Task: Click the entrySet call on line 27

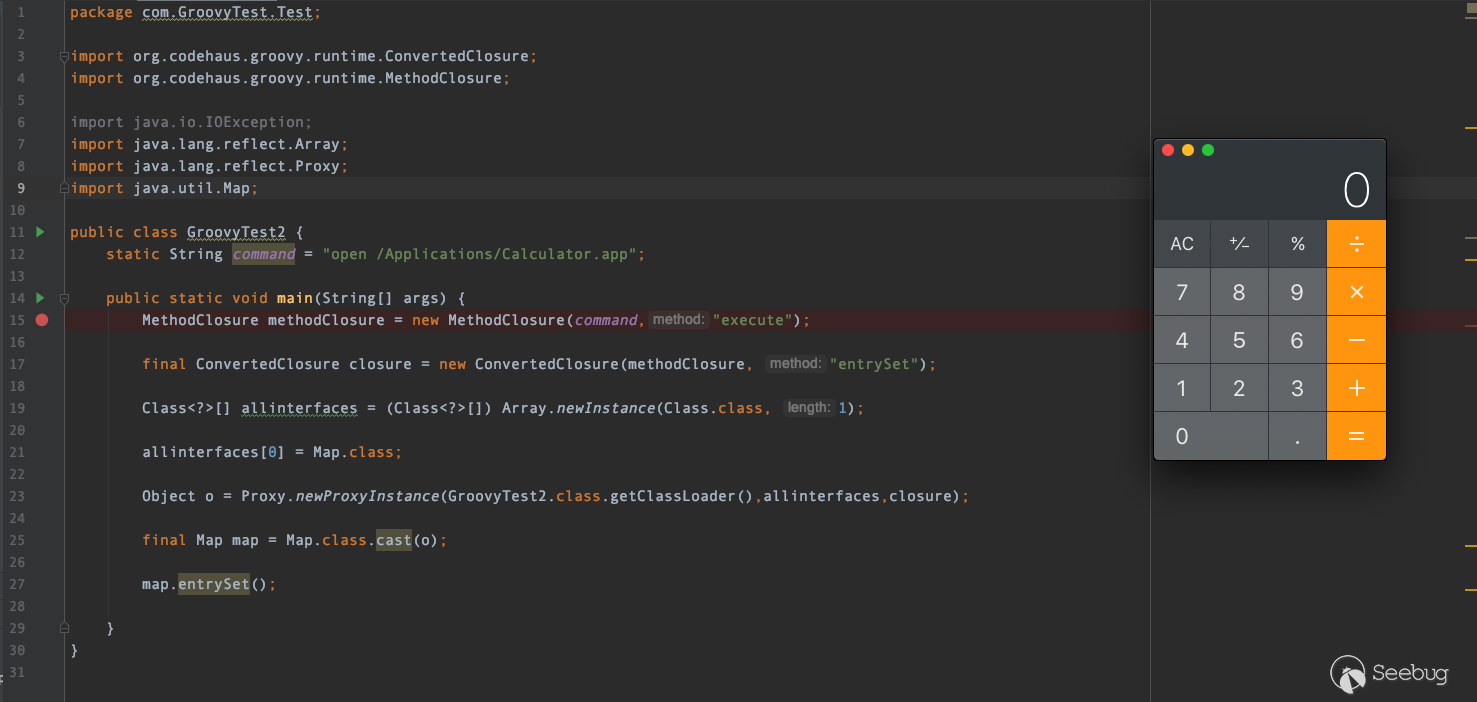Action: tap(213, 584)
